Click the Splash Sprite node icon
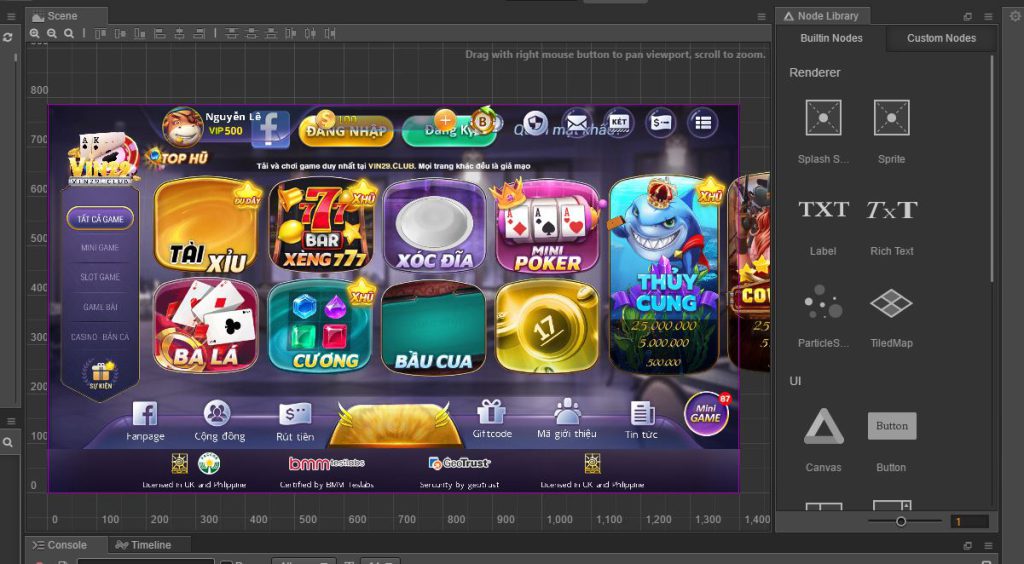 pos(823,118)
